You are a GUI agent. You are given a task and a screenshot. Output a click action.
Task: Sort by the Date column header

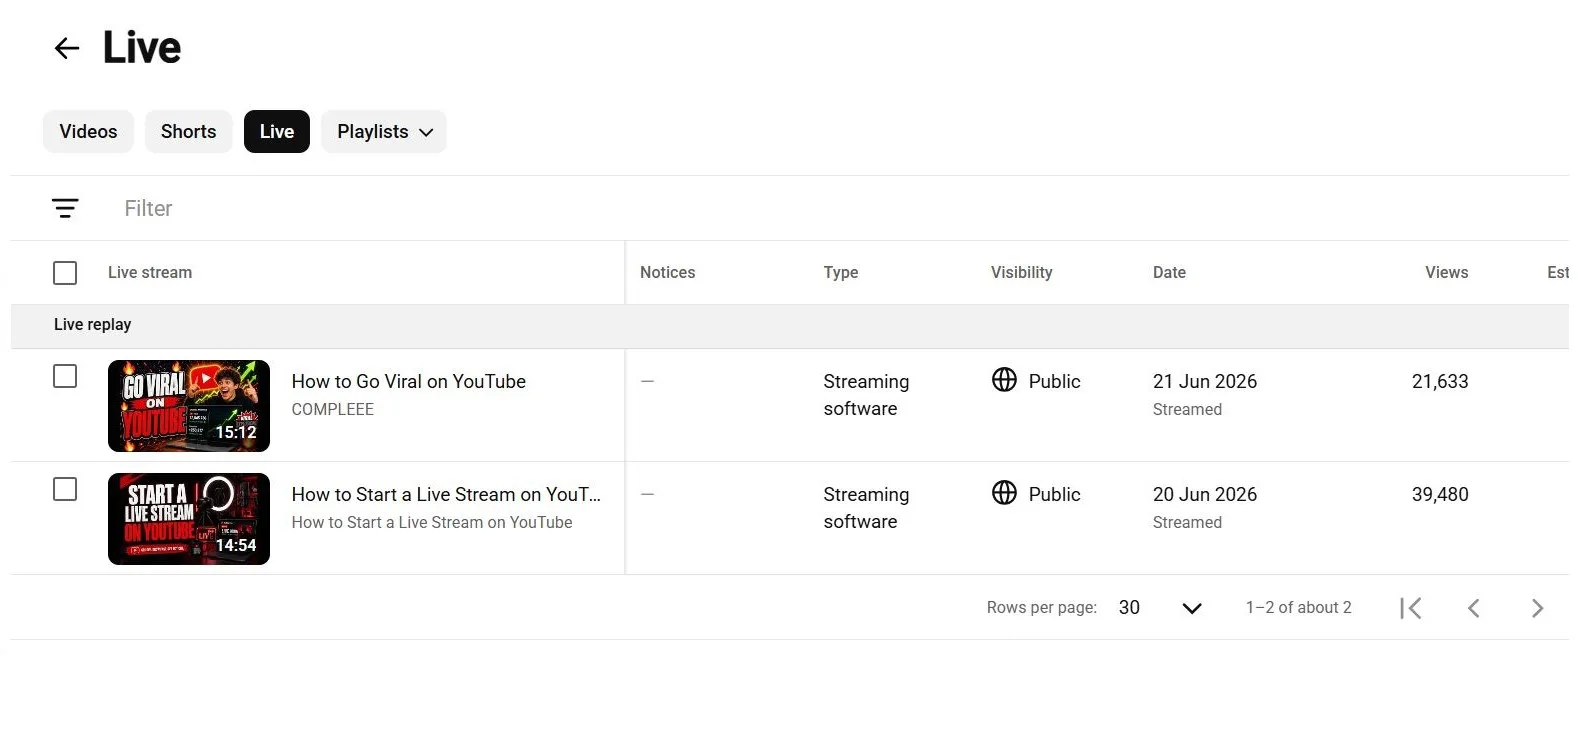[x=1169, y=272]
